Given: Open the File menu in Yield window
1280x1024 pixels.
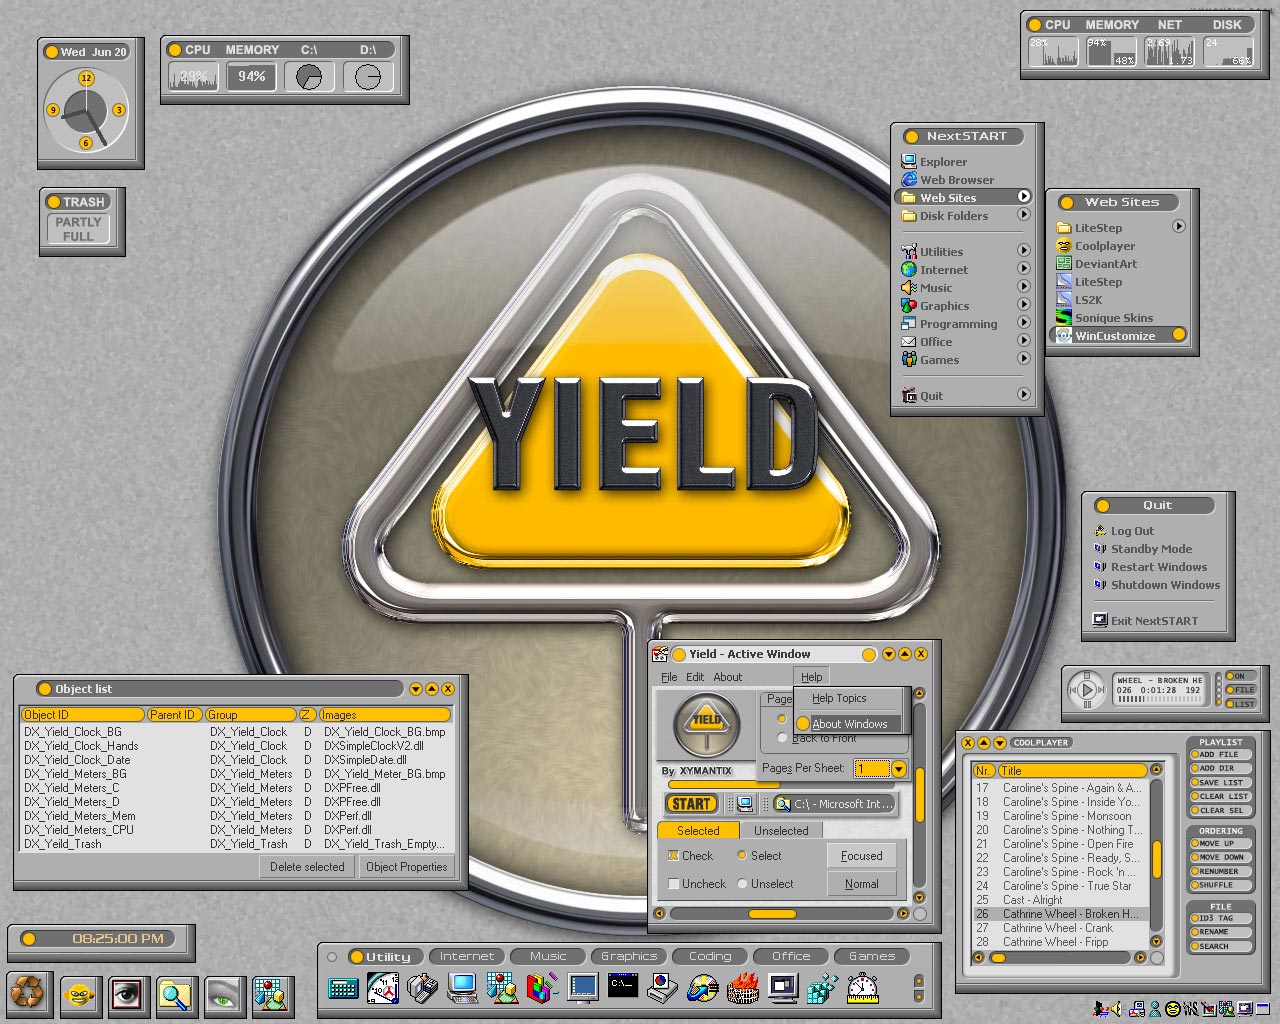Looking at the screenshot, I should click(x=669, y=677).
